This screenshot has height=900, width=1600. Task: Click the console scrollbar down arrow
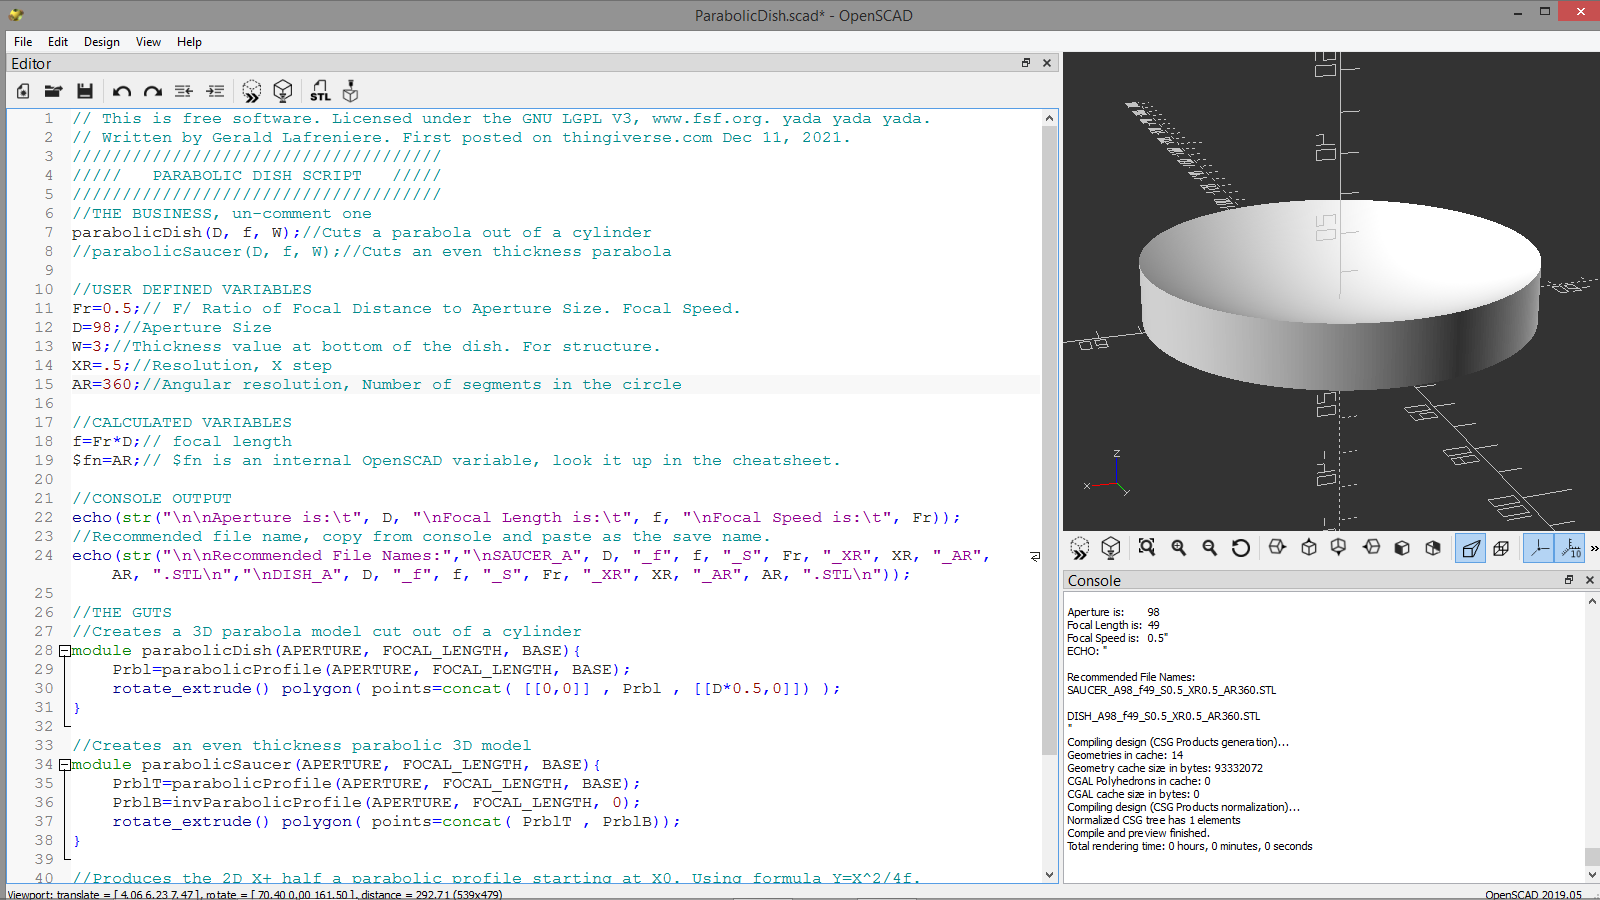[1592, 875]
